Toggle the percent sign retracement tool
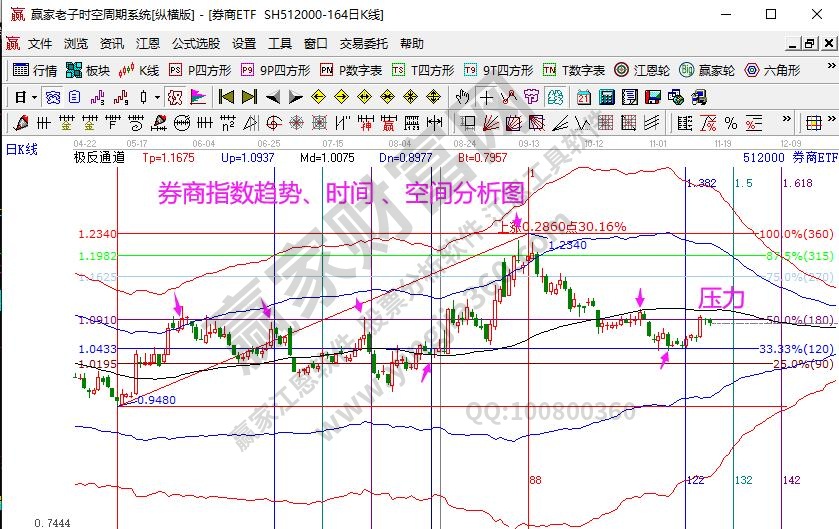The height and width of the screenshot is (529, 839). click(x=731, y=123)
